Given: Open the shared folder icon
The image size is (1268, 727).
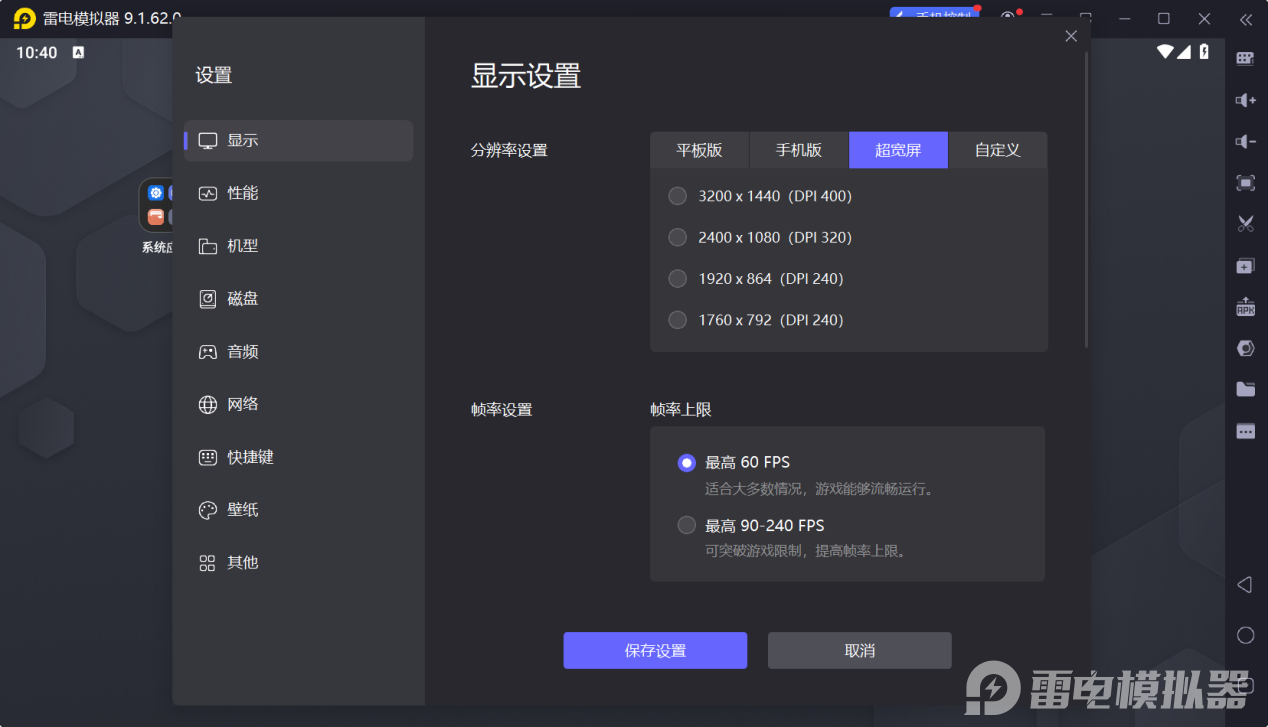Looking at the screenshot, I should coord(1245,389).
